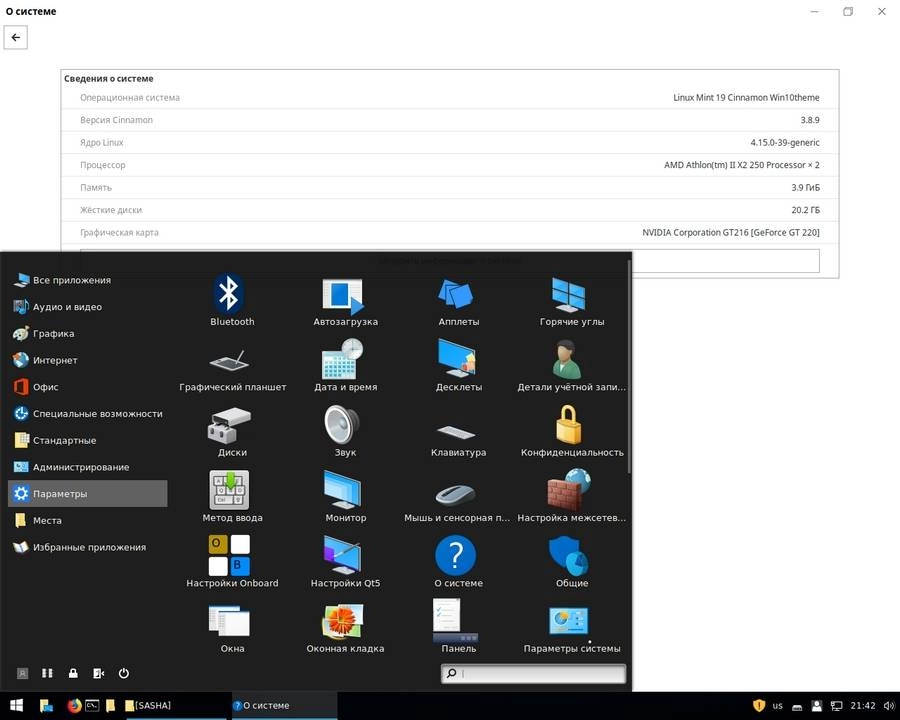Open Панель panel settings
900x720 pixels.
tap(459, 628)
